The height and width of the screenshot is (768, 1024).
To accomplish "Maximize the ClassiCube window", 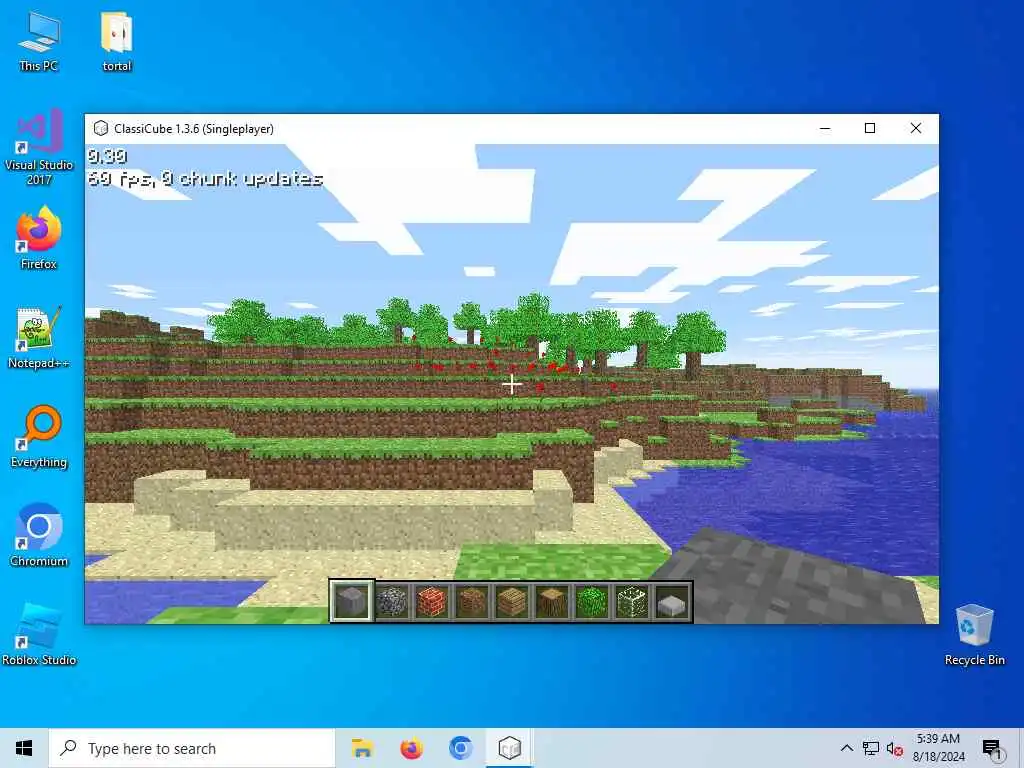I will [x=870, y=129].
